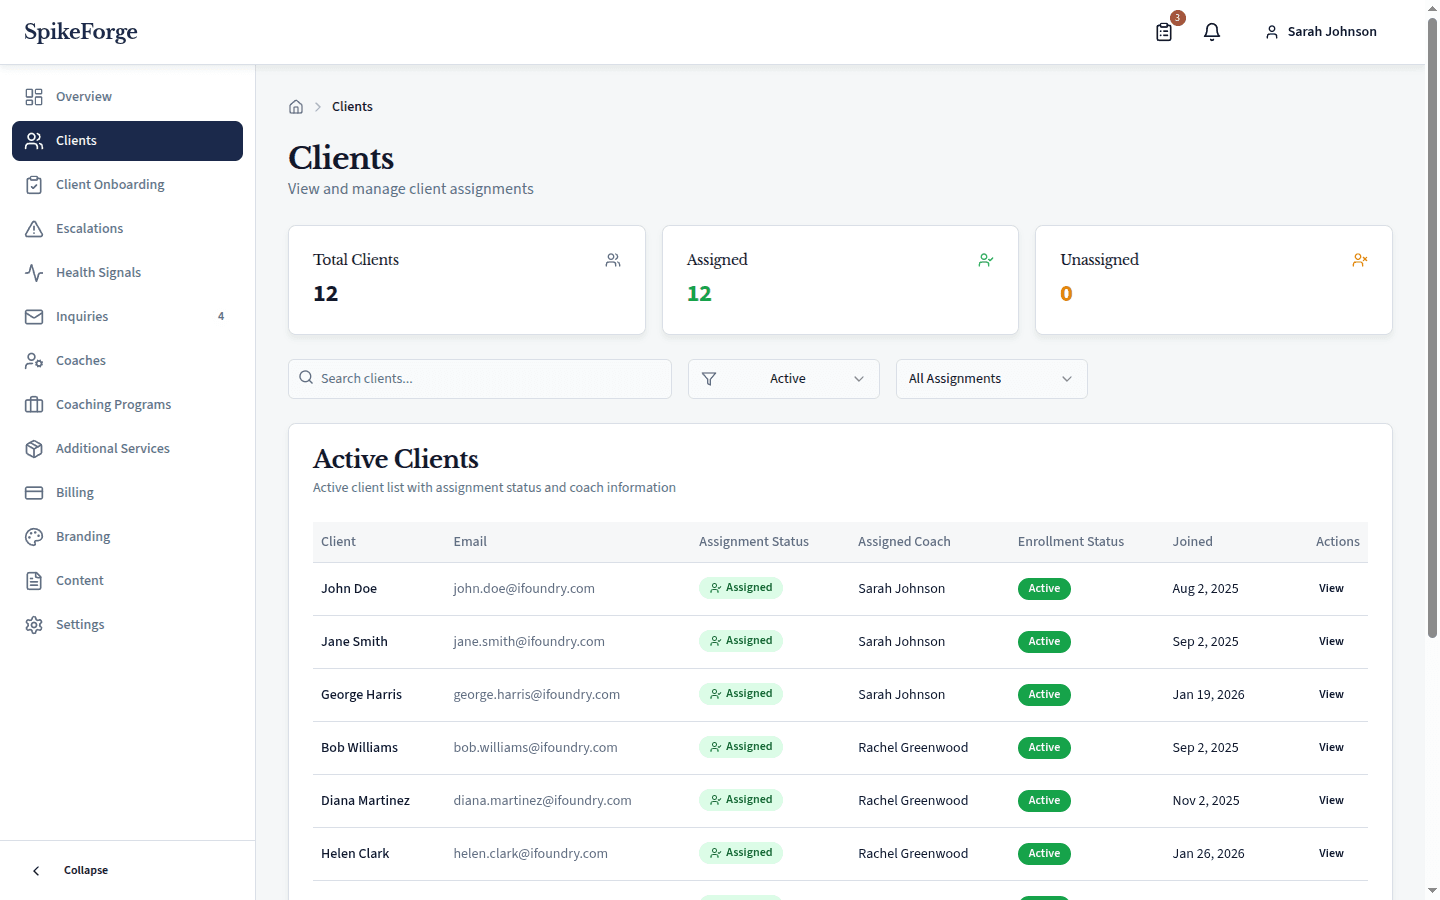Click View for George Harris

pos(1331,693)
